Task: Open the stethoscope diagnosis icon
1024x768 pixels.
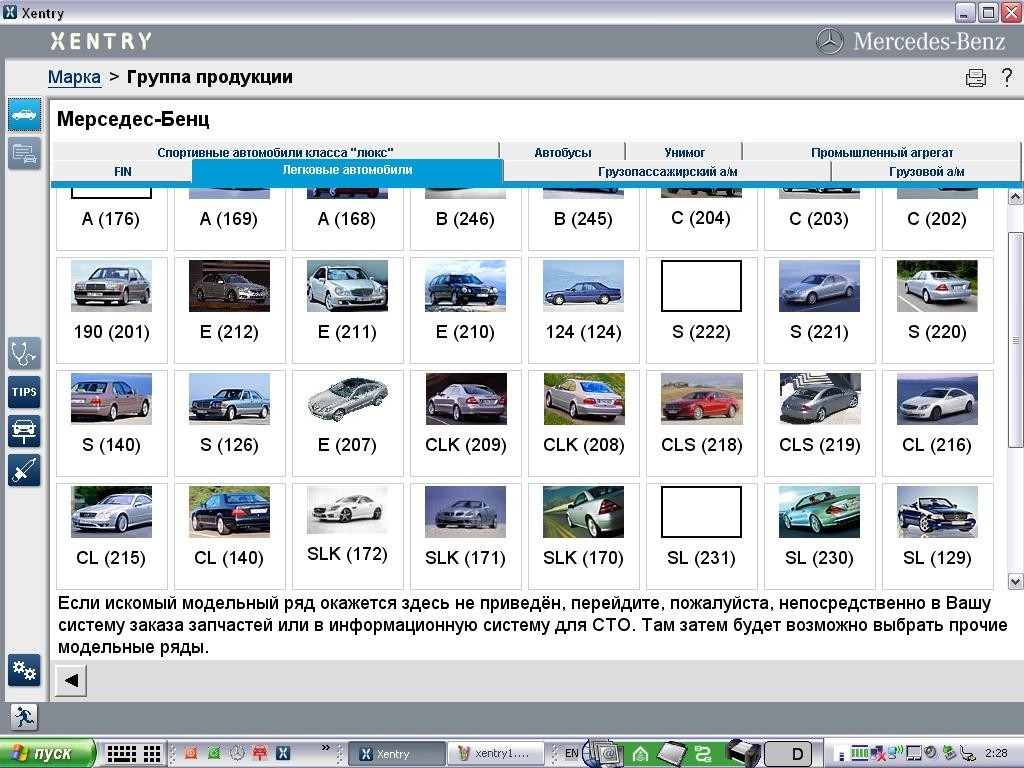Action: tap(24, 353)
